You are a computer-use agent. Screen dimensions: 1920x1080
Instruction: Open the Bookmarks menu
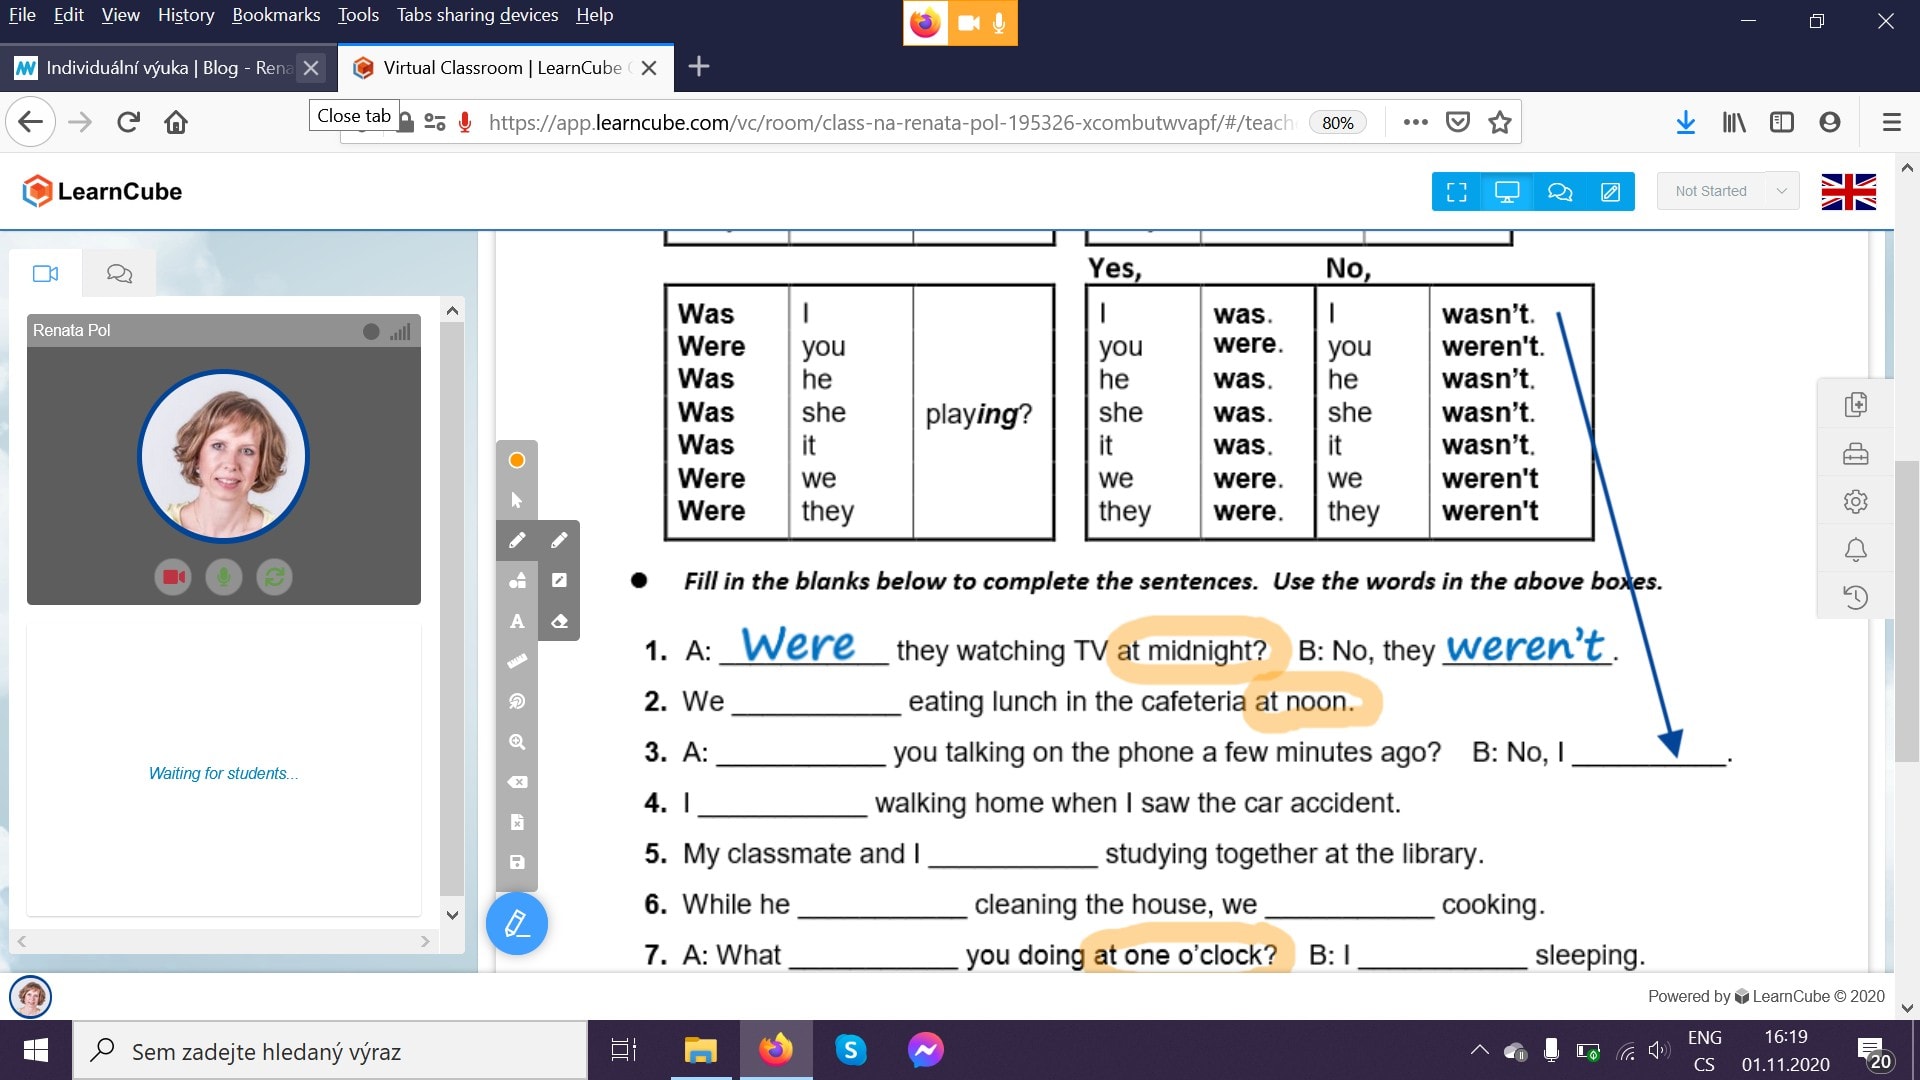(276, 15)
